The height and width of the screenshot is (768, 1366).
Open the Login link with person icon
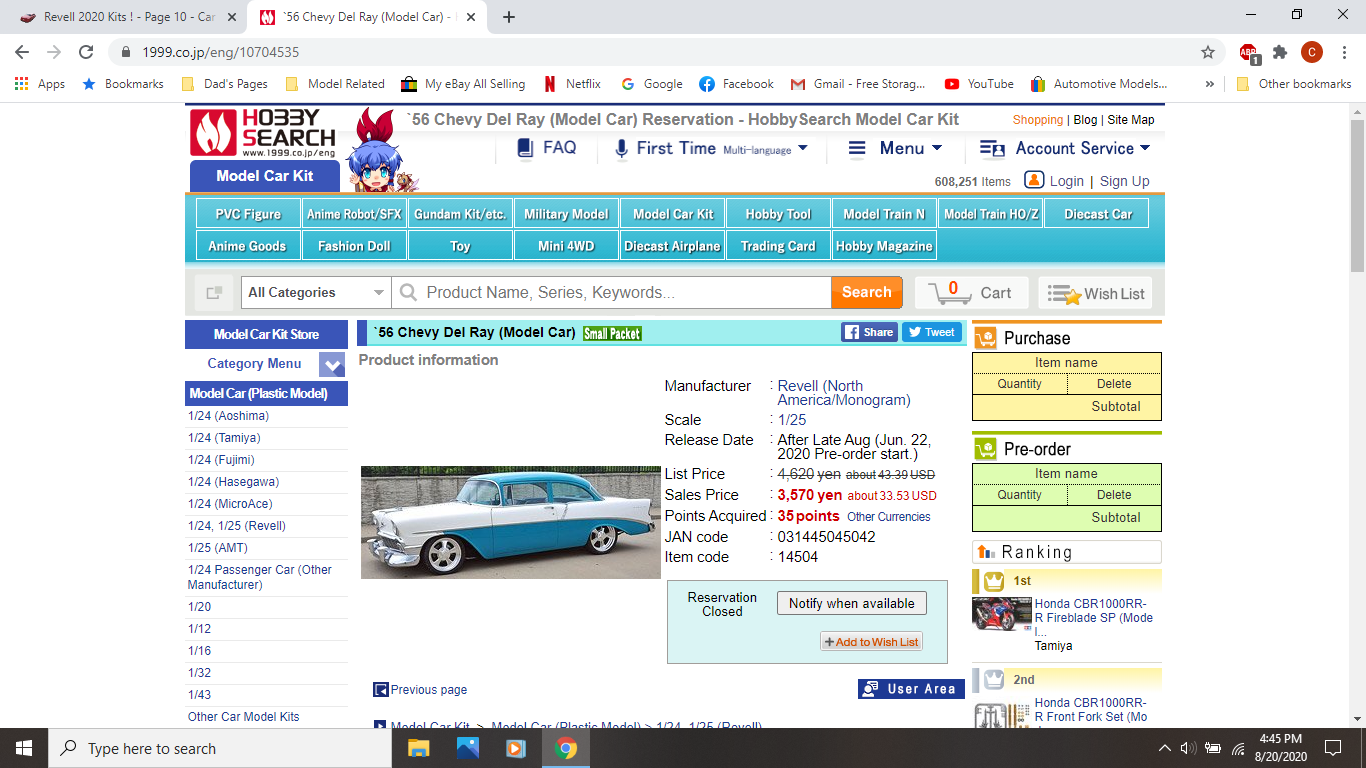coord(1054,181)
